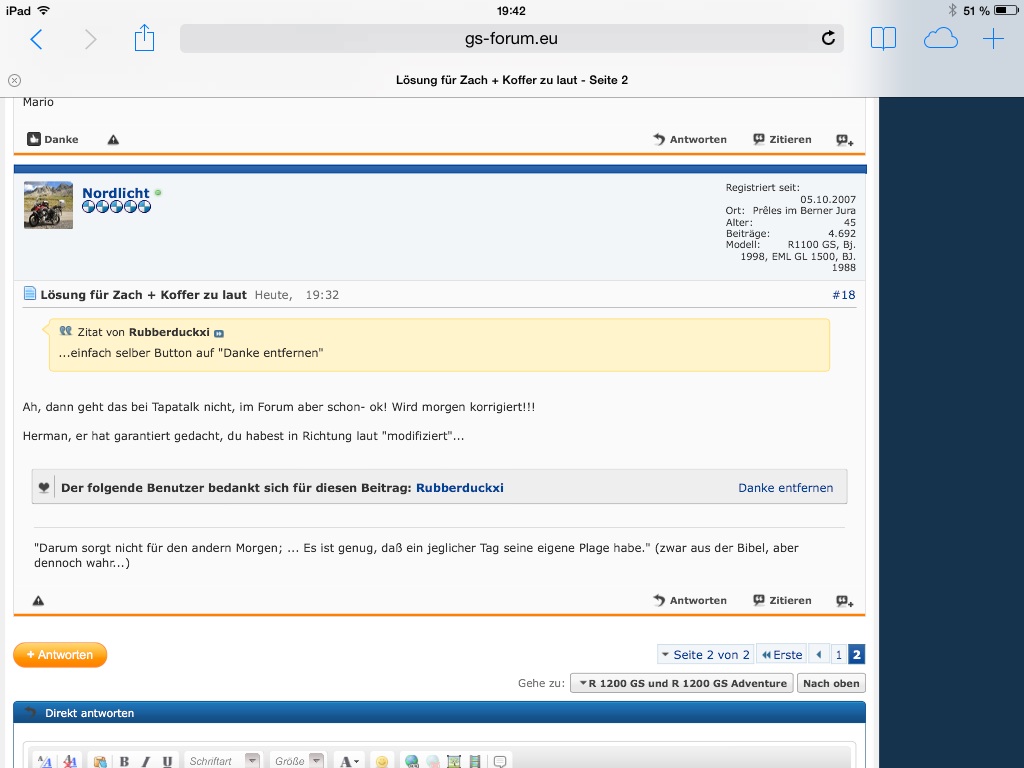Tap Safari's back navigation arrow
Screen dimensions: 1024x768
pyautogui.click(x=37, y=39)
